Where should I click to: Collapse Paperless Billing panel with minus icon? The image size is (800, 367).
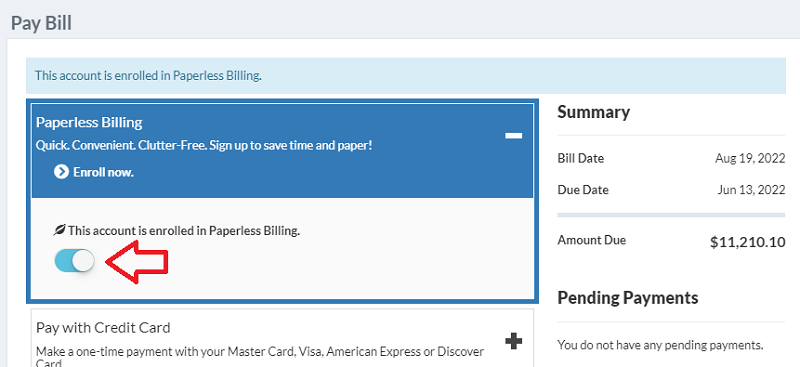coord(513,136)
